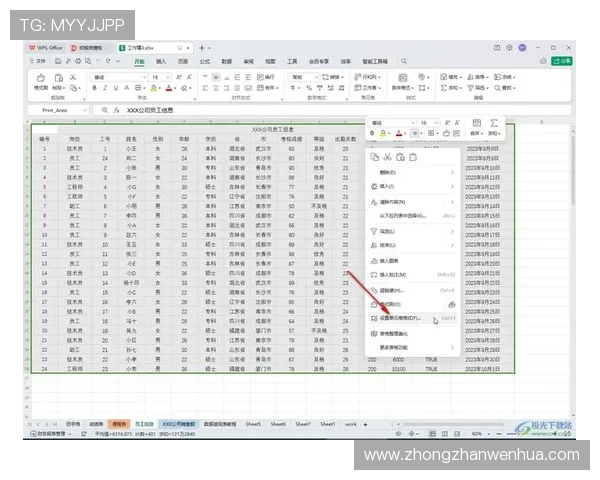Open the Worksheet (工作表) dropdown
The width and height of the screenshot is (600, 480).
[x=368, y=88]
